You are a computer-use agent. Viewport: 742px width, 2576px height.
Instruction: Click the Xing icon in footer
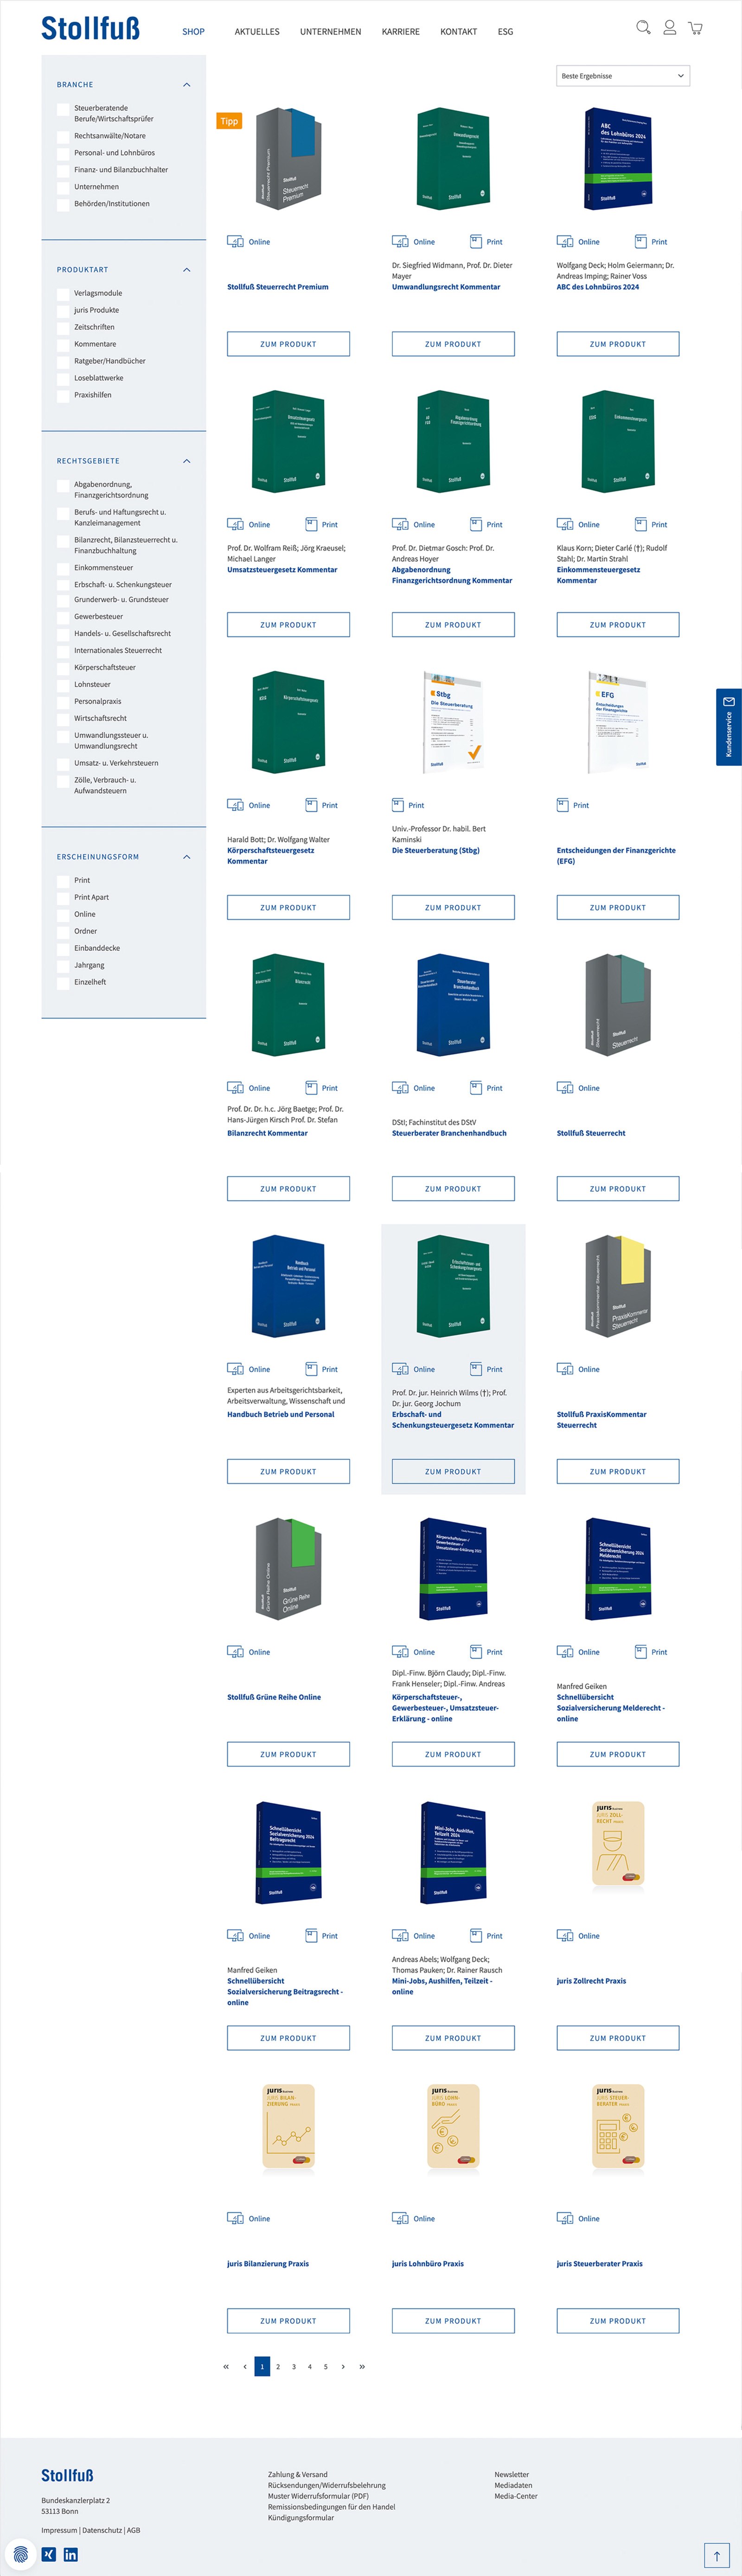pos(49,2554)
